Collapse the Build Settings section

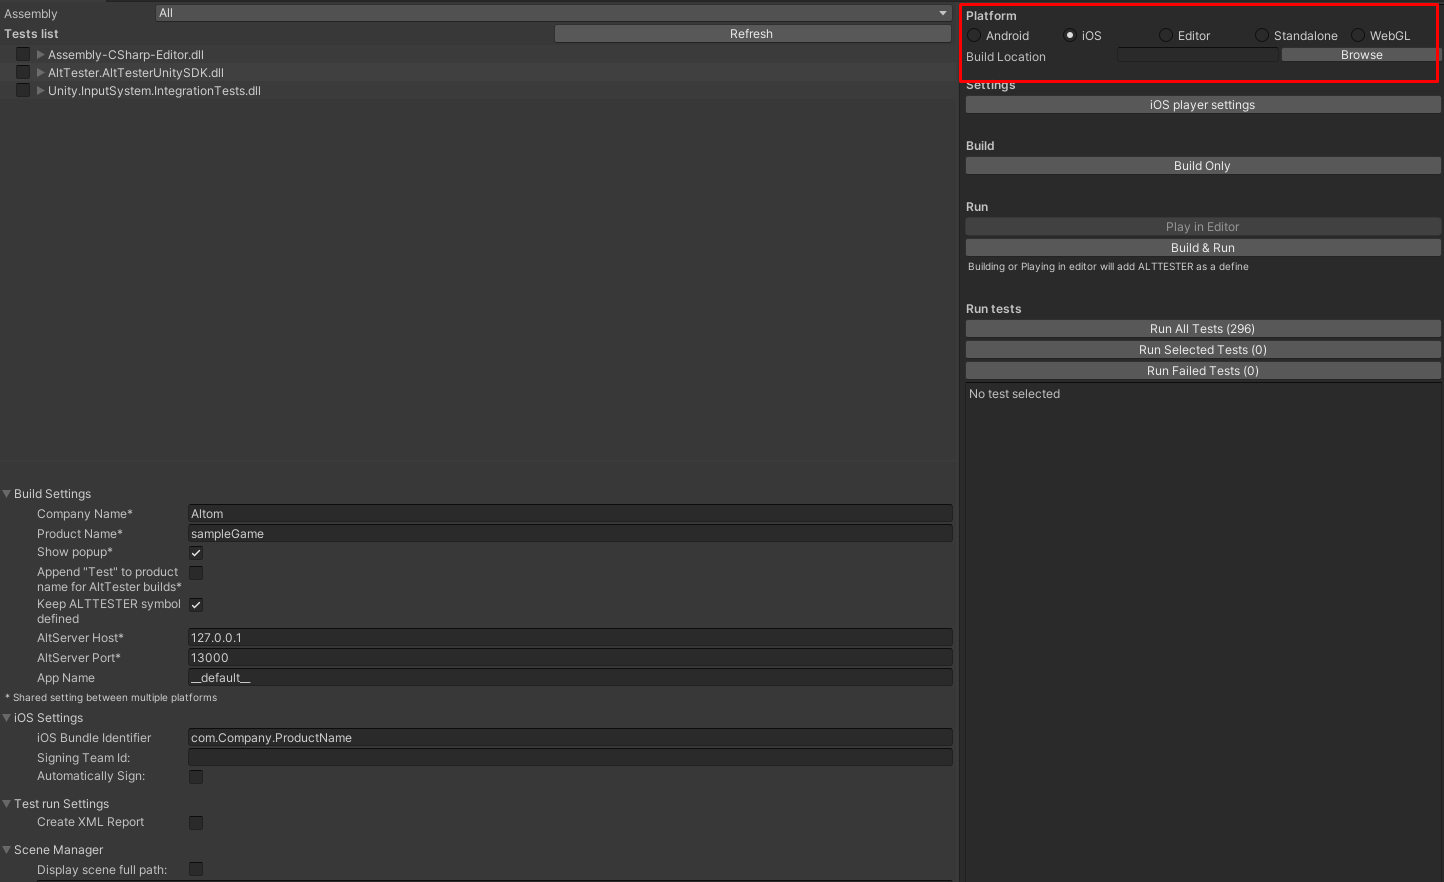(x=8, y=494)
